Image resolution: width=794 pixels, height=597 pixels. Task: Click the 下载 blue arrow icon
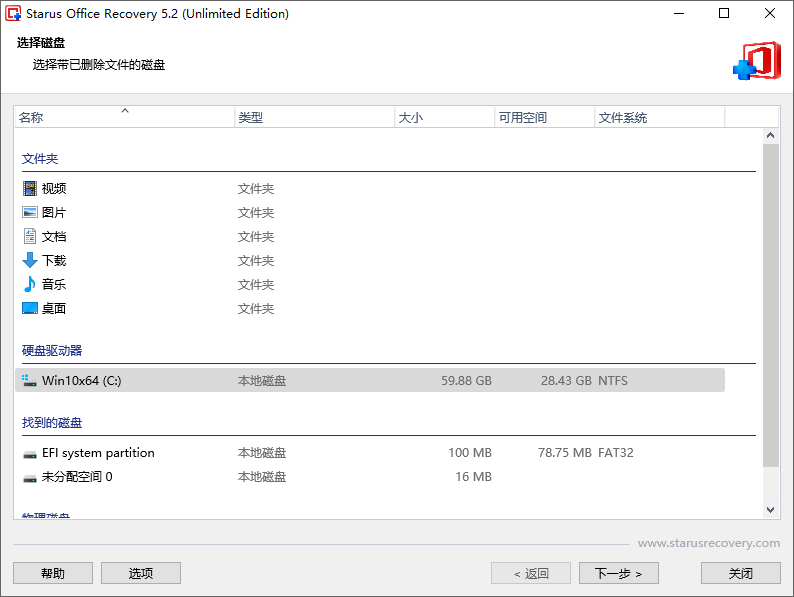click(x=30, y=260)
